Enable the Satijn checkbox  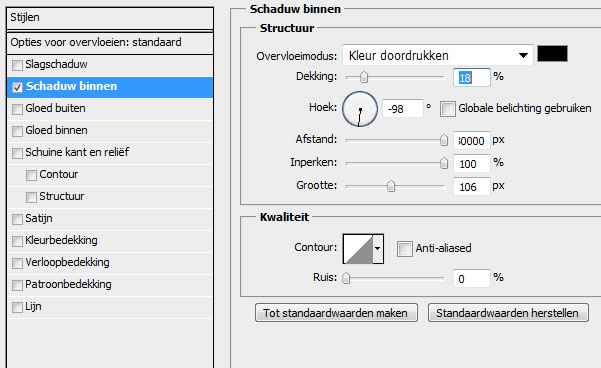click(17, 219)
